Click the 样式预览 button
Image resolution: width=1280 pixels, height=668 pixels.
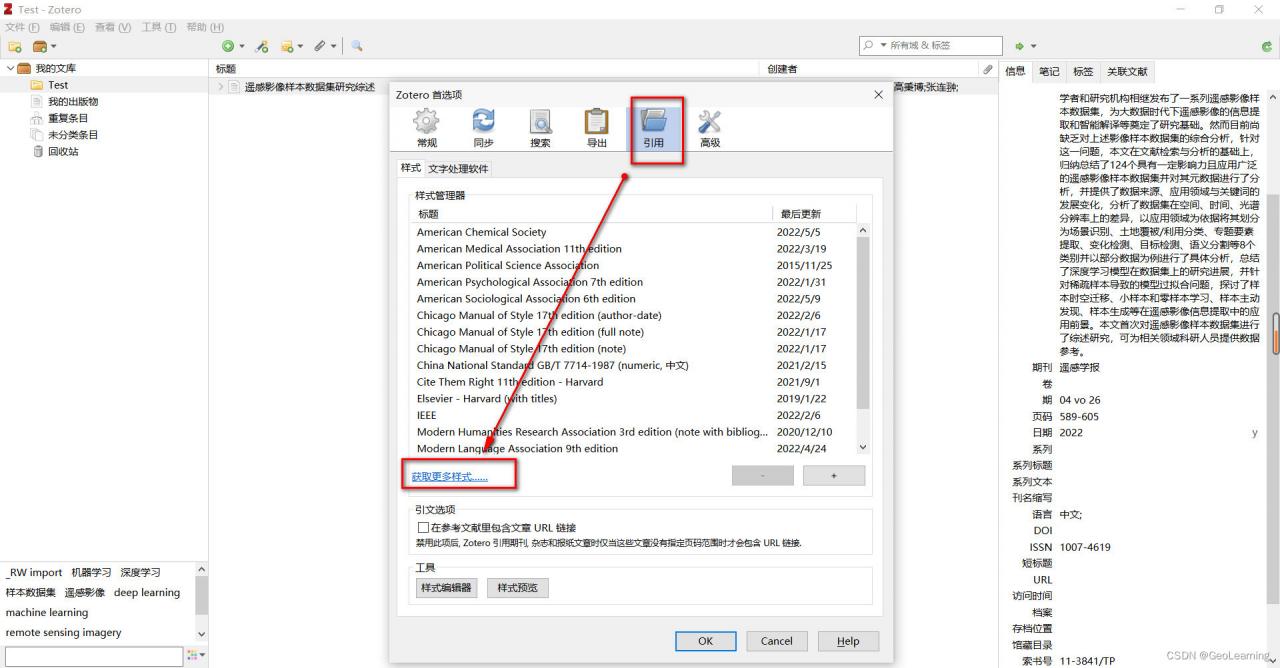tap(517, 588)
